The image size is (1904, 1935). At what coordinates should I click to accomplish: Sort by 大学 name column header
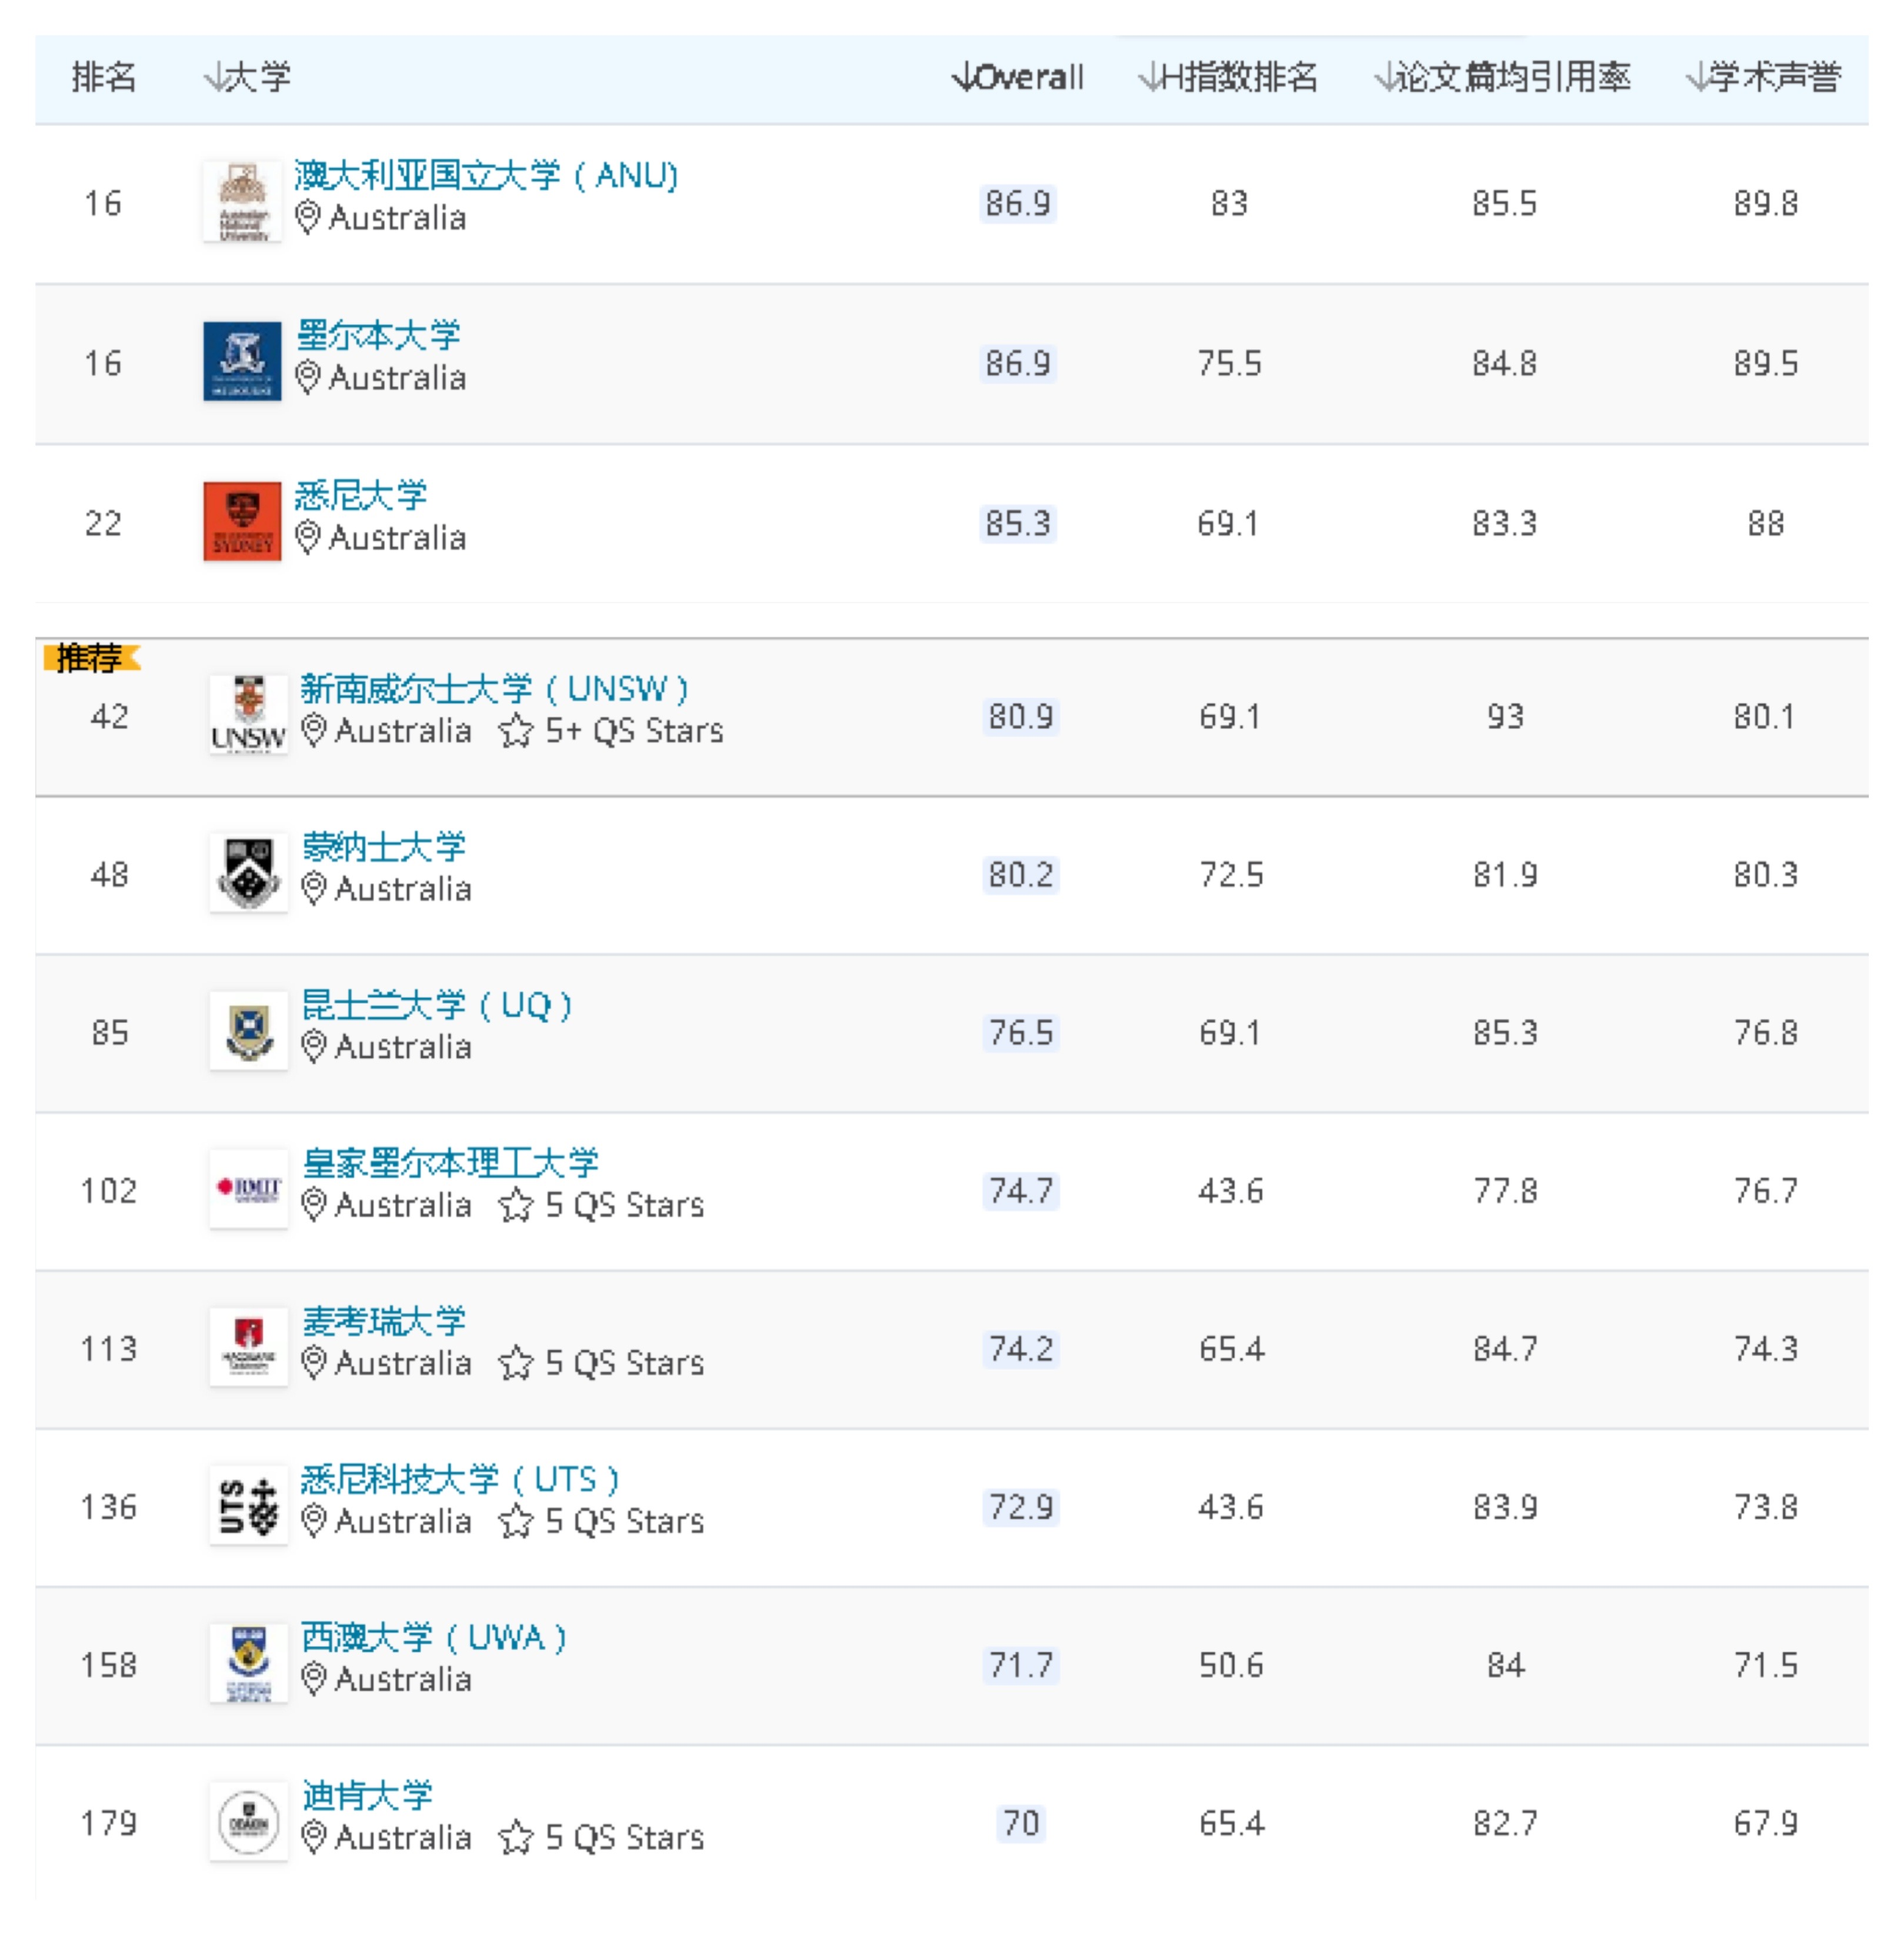pos(247,77)
